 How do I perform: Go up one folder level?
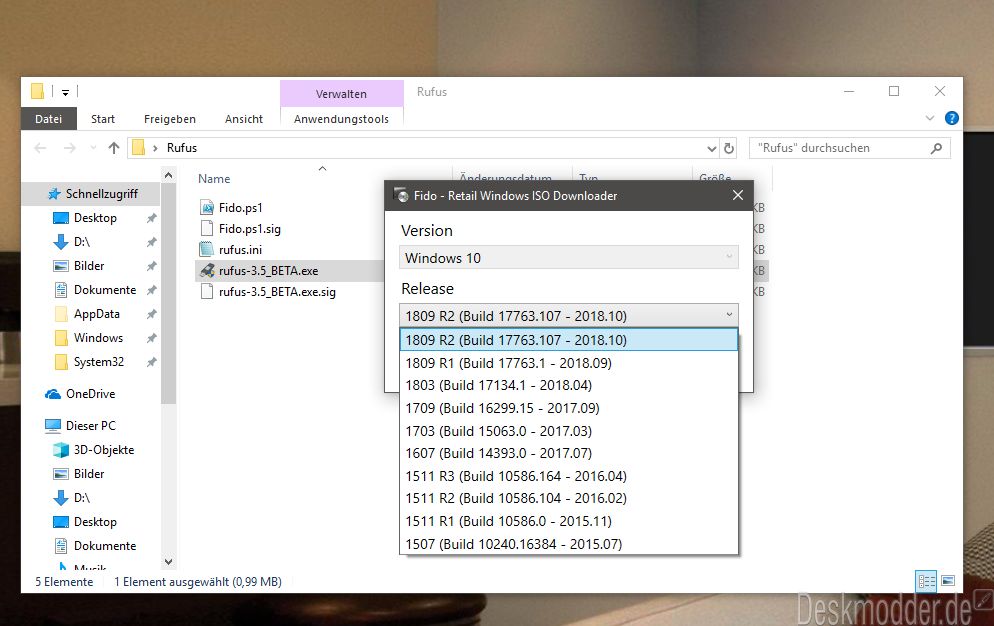pos(114,148)
